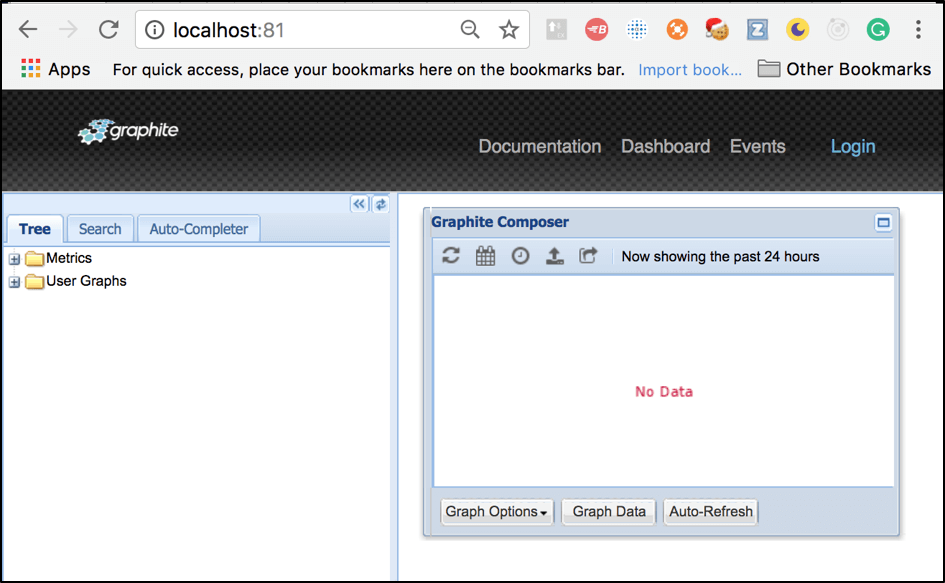Click the red B extension icon
945x583 pixels.
pos(597,29)
